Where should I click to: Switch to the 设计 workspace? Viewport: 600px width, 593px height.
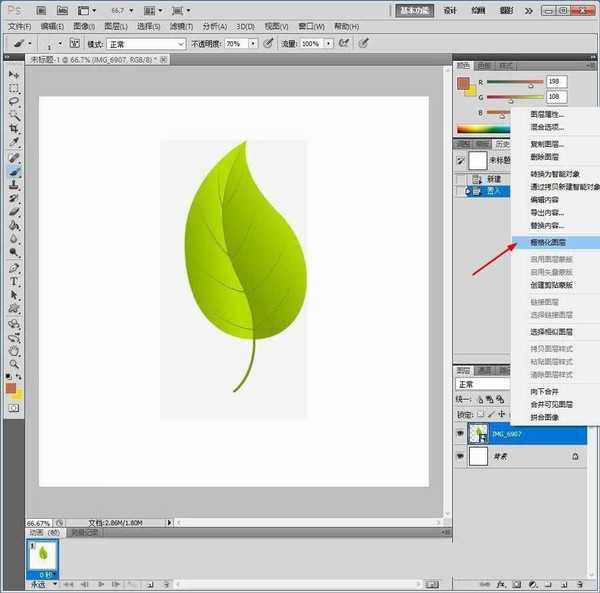pos(450,11)
